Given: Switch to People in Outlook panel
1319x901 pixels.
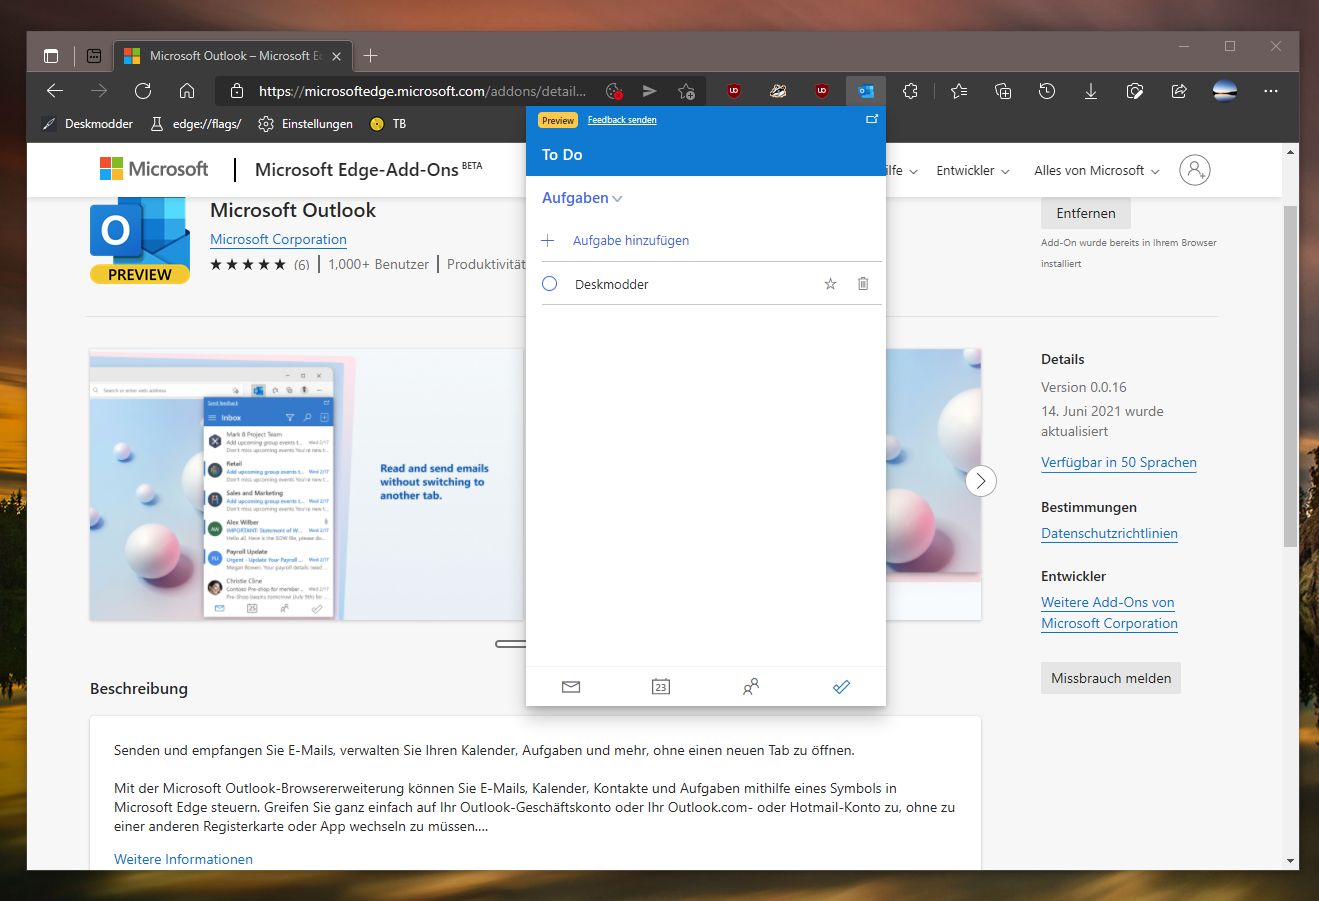Looking at the screenshot, I should pos(751,687).
